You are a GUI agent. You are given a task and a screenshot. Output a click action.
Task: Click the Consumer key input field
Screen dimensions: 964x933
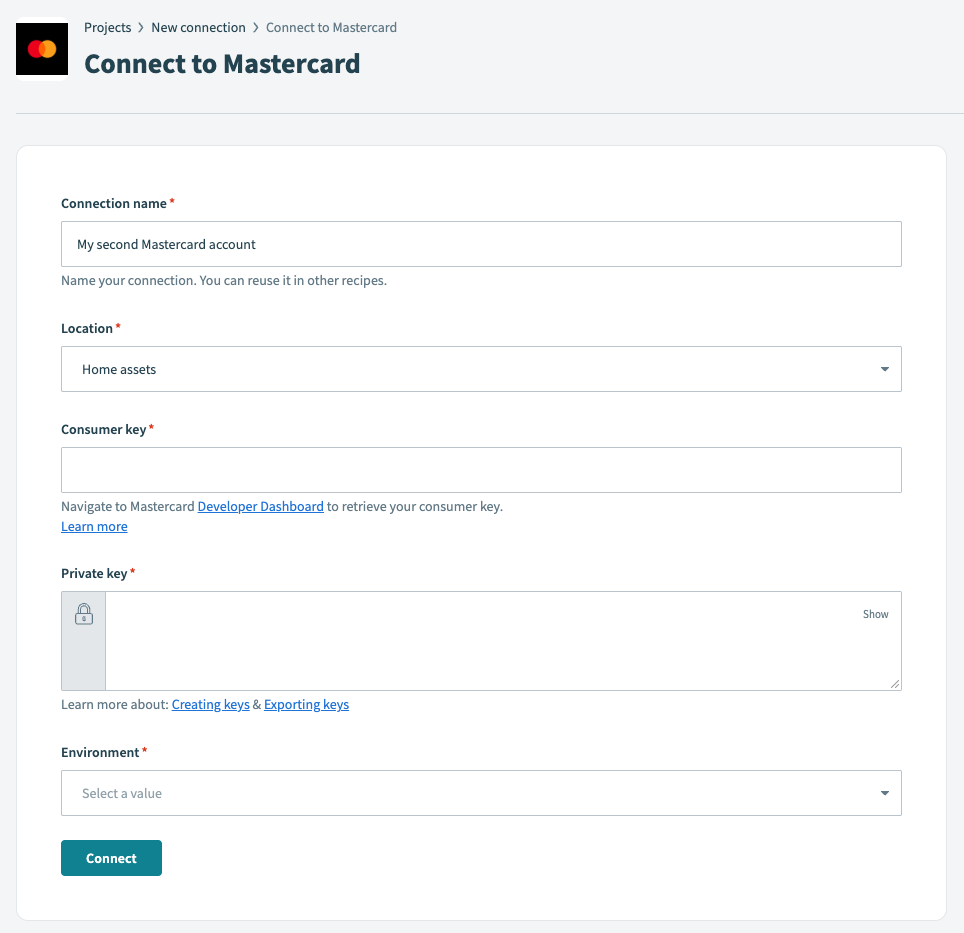pyautogui.click(x=481, y=469)
